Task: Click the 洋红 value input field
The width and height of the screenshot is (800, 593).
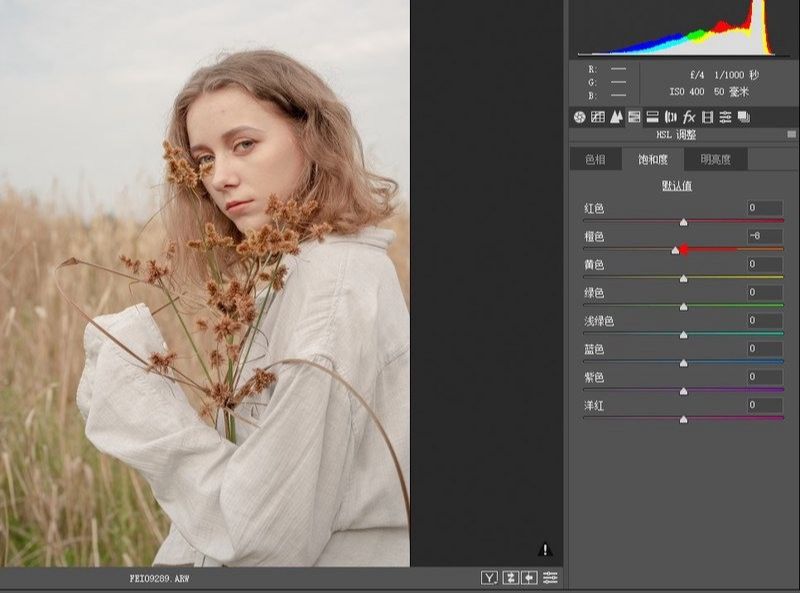Action: tap(765, 405)
